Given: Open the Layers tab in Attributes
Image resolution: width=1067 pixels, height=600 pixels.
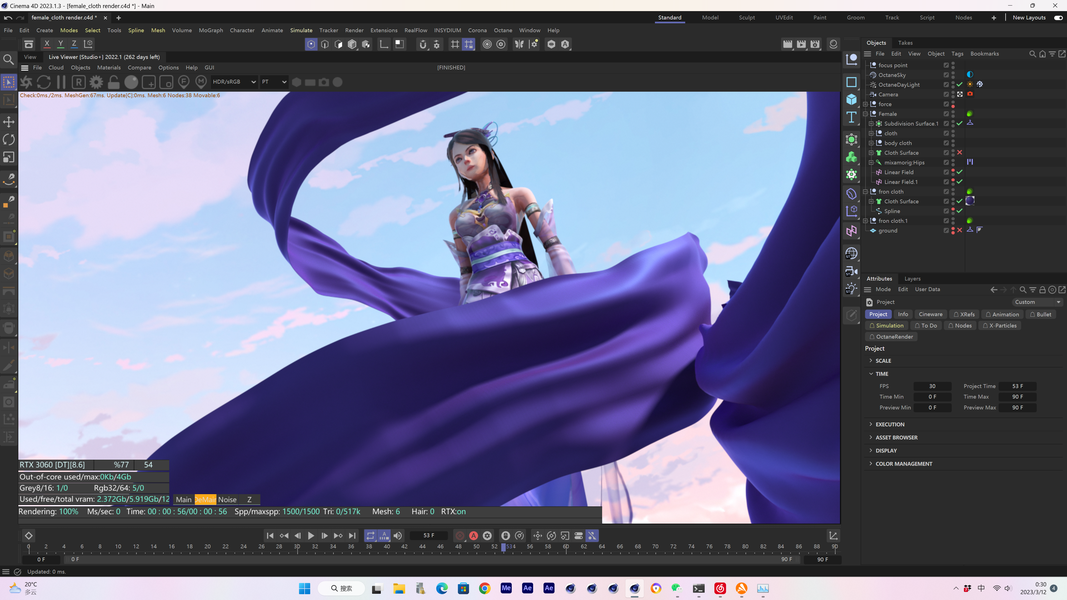Looking at the screenshot, I should click(912, 279).
